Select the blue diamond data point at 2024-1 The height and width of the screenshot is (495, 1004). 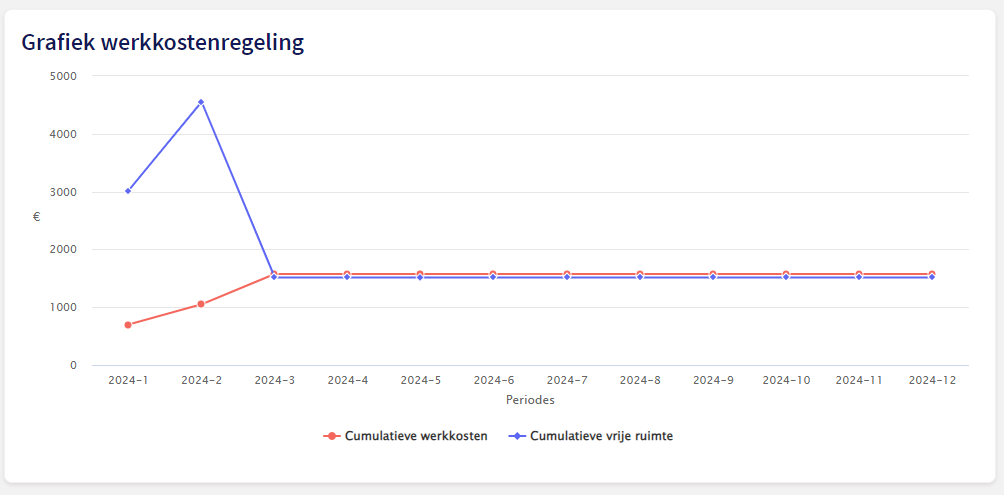128,191
